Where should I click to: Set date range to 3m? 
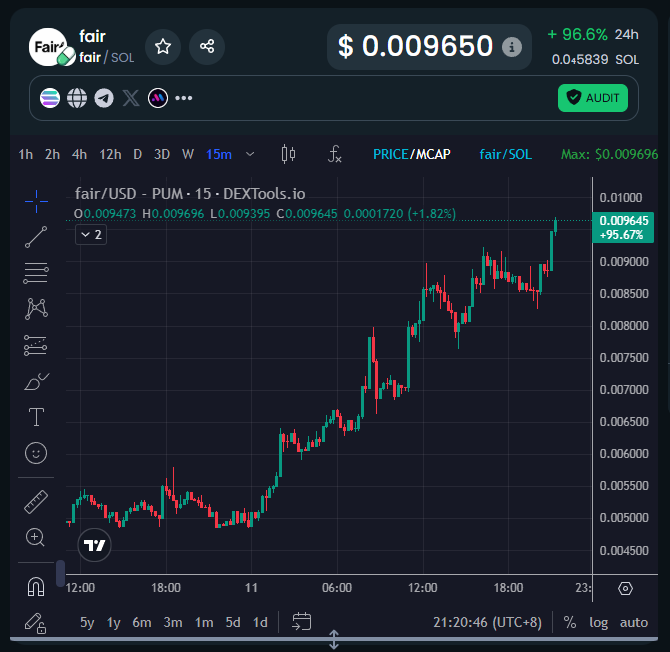tap(173, 622)
